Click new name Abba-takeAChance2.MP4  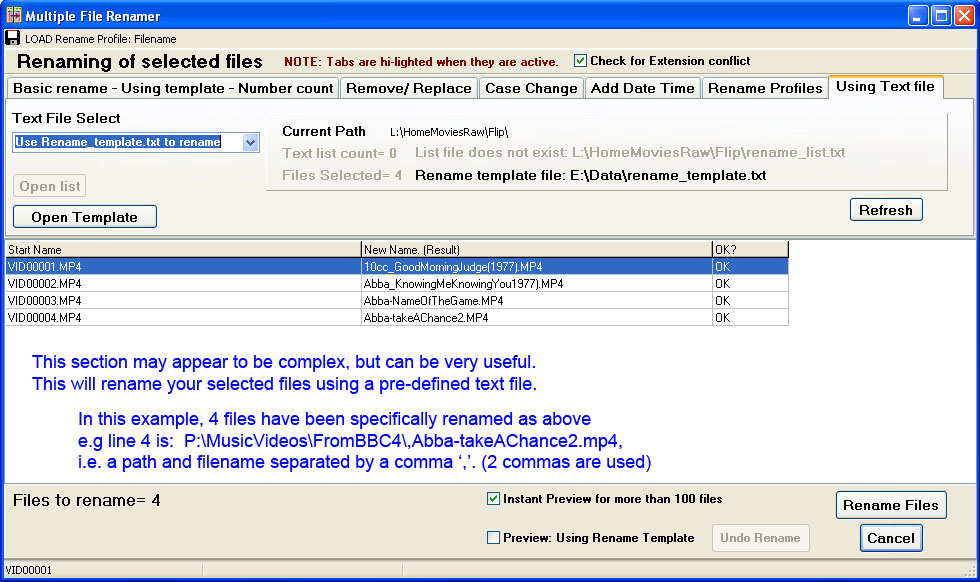click(x=426, y=318)
